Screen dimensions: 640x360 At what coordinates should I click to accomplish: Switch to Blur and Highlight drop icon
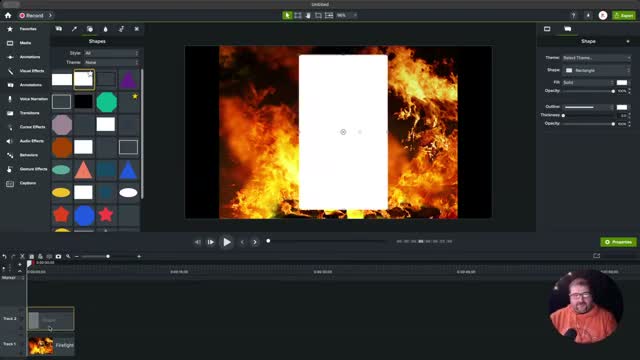tap(105, 29)
